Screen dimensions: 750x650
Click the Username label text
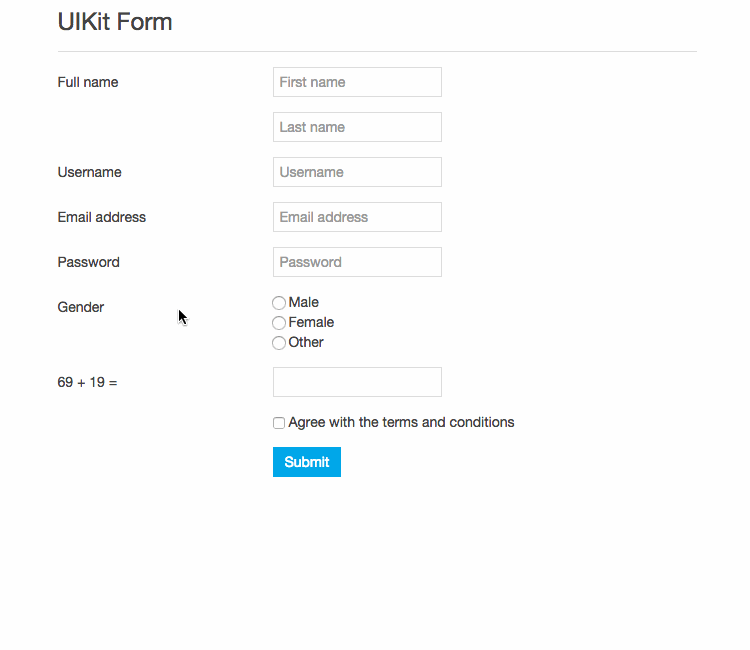[x=89, y=172]
